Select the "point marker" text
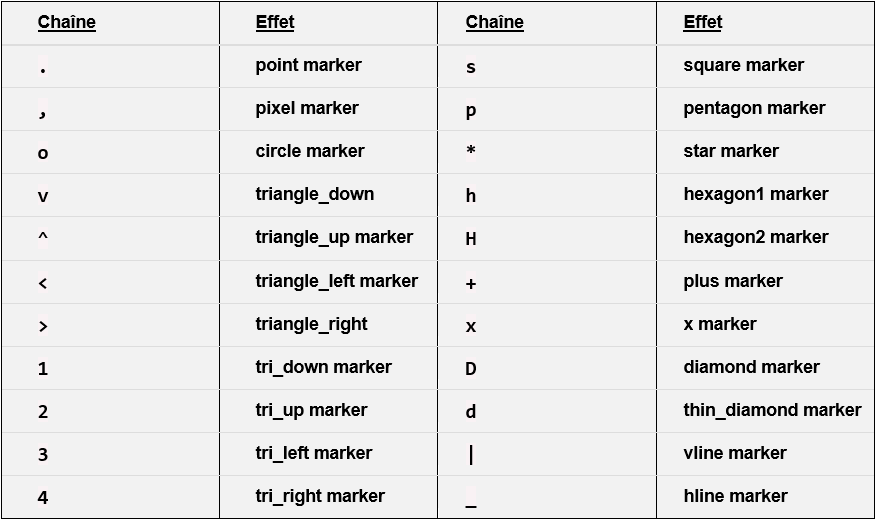This screenshot has height=521, width=877. [308, 65]
